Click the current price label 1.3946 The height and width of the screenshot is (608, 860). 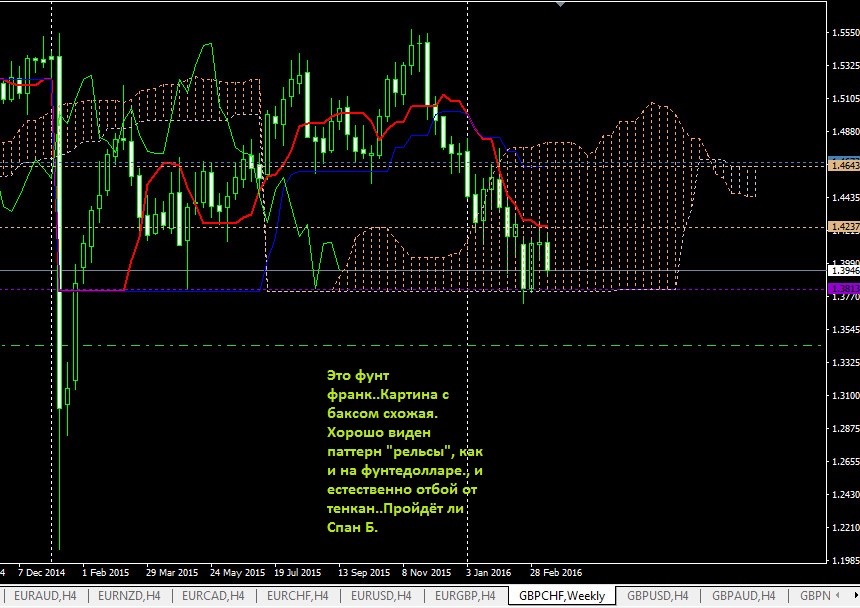[x=844, y=270]
